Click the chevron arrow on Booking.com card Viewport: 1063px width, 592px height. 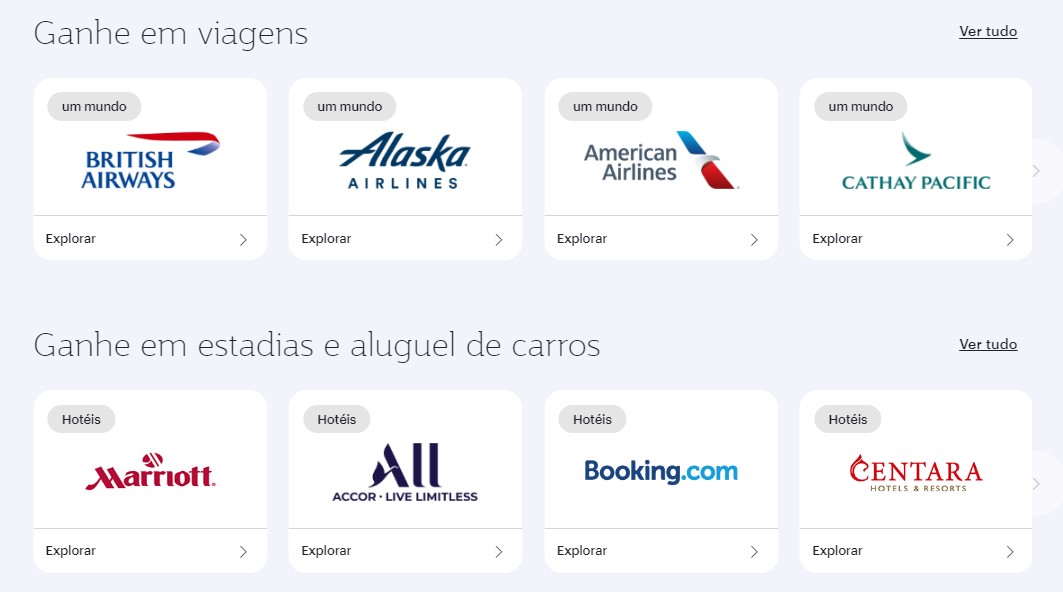pos(754,552)
